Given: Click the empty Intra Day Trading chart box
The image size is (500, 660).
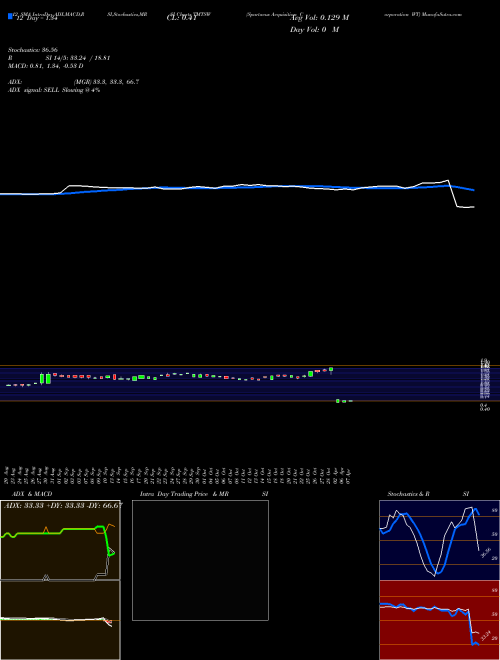Looking at the screenshot, I should pyautogui.click(x=200, y=560).
